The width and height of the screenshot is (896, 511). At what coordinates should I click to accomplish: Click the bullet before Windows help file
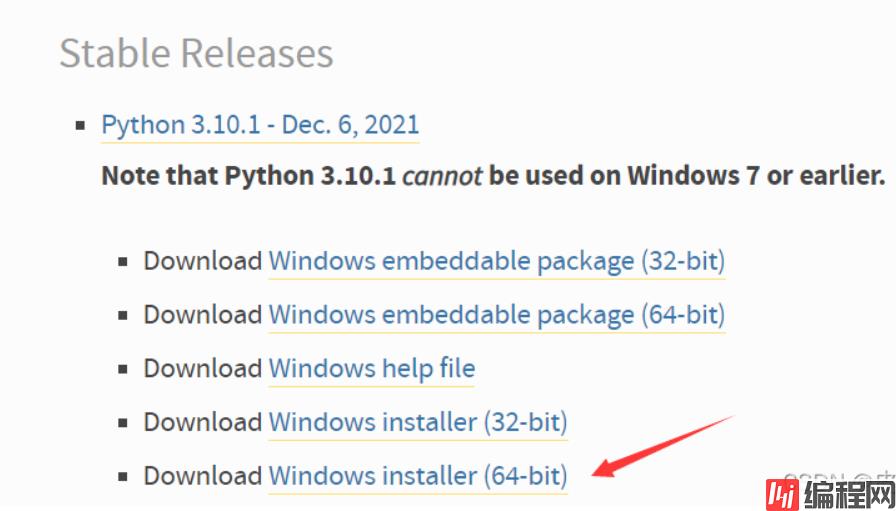coord(123,369)
